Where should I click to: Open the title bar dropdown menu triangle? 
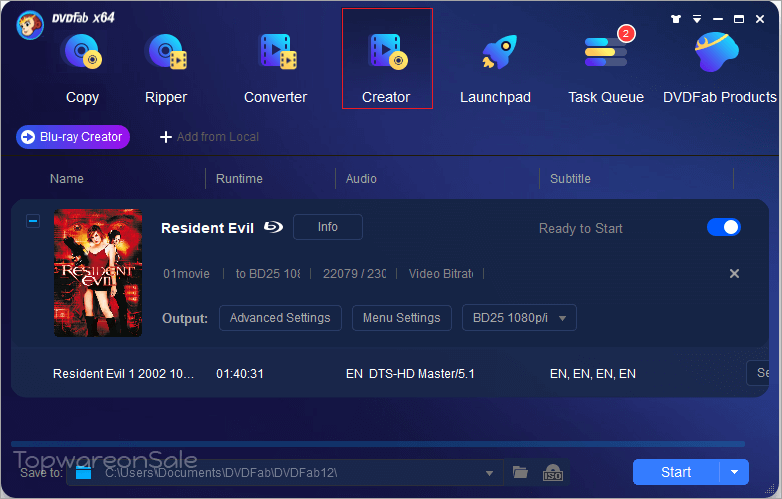(x=697, y=19)
